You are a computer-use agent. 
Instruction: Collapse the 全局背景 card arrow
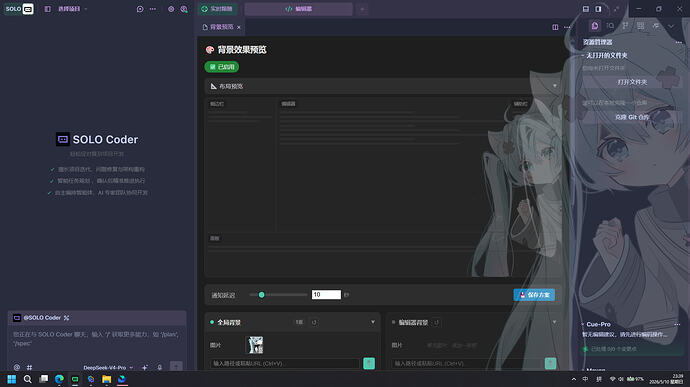(373, 322)
